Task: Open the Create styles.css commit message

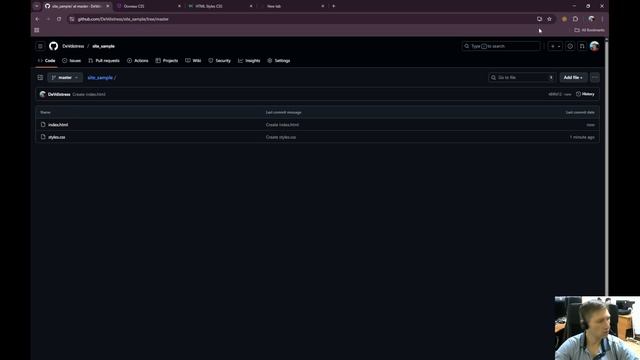Action: pos(281,137)
